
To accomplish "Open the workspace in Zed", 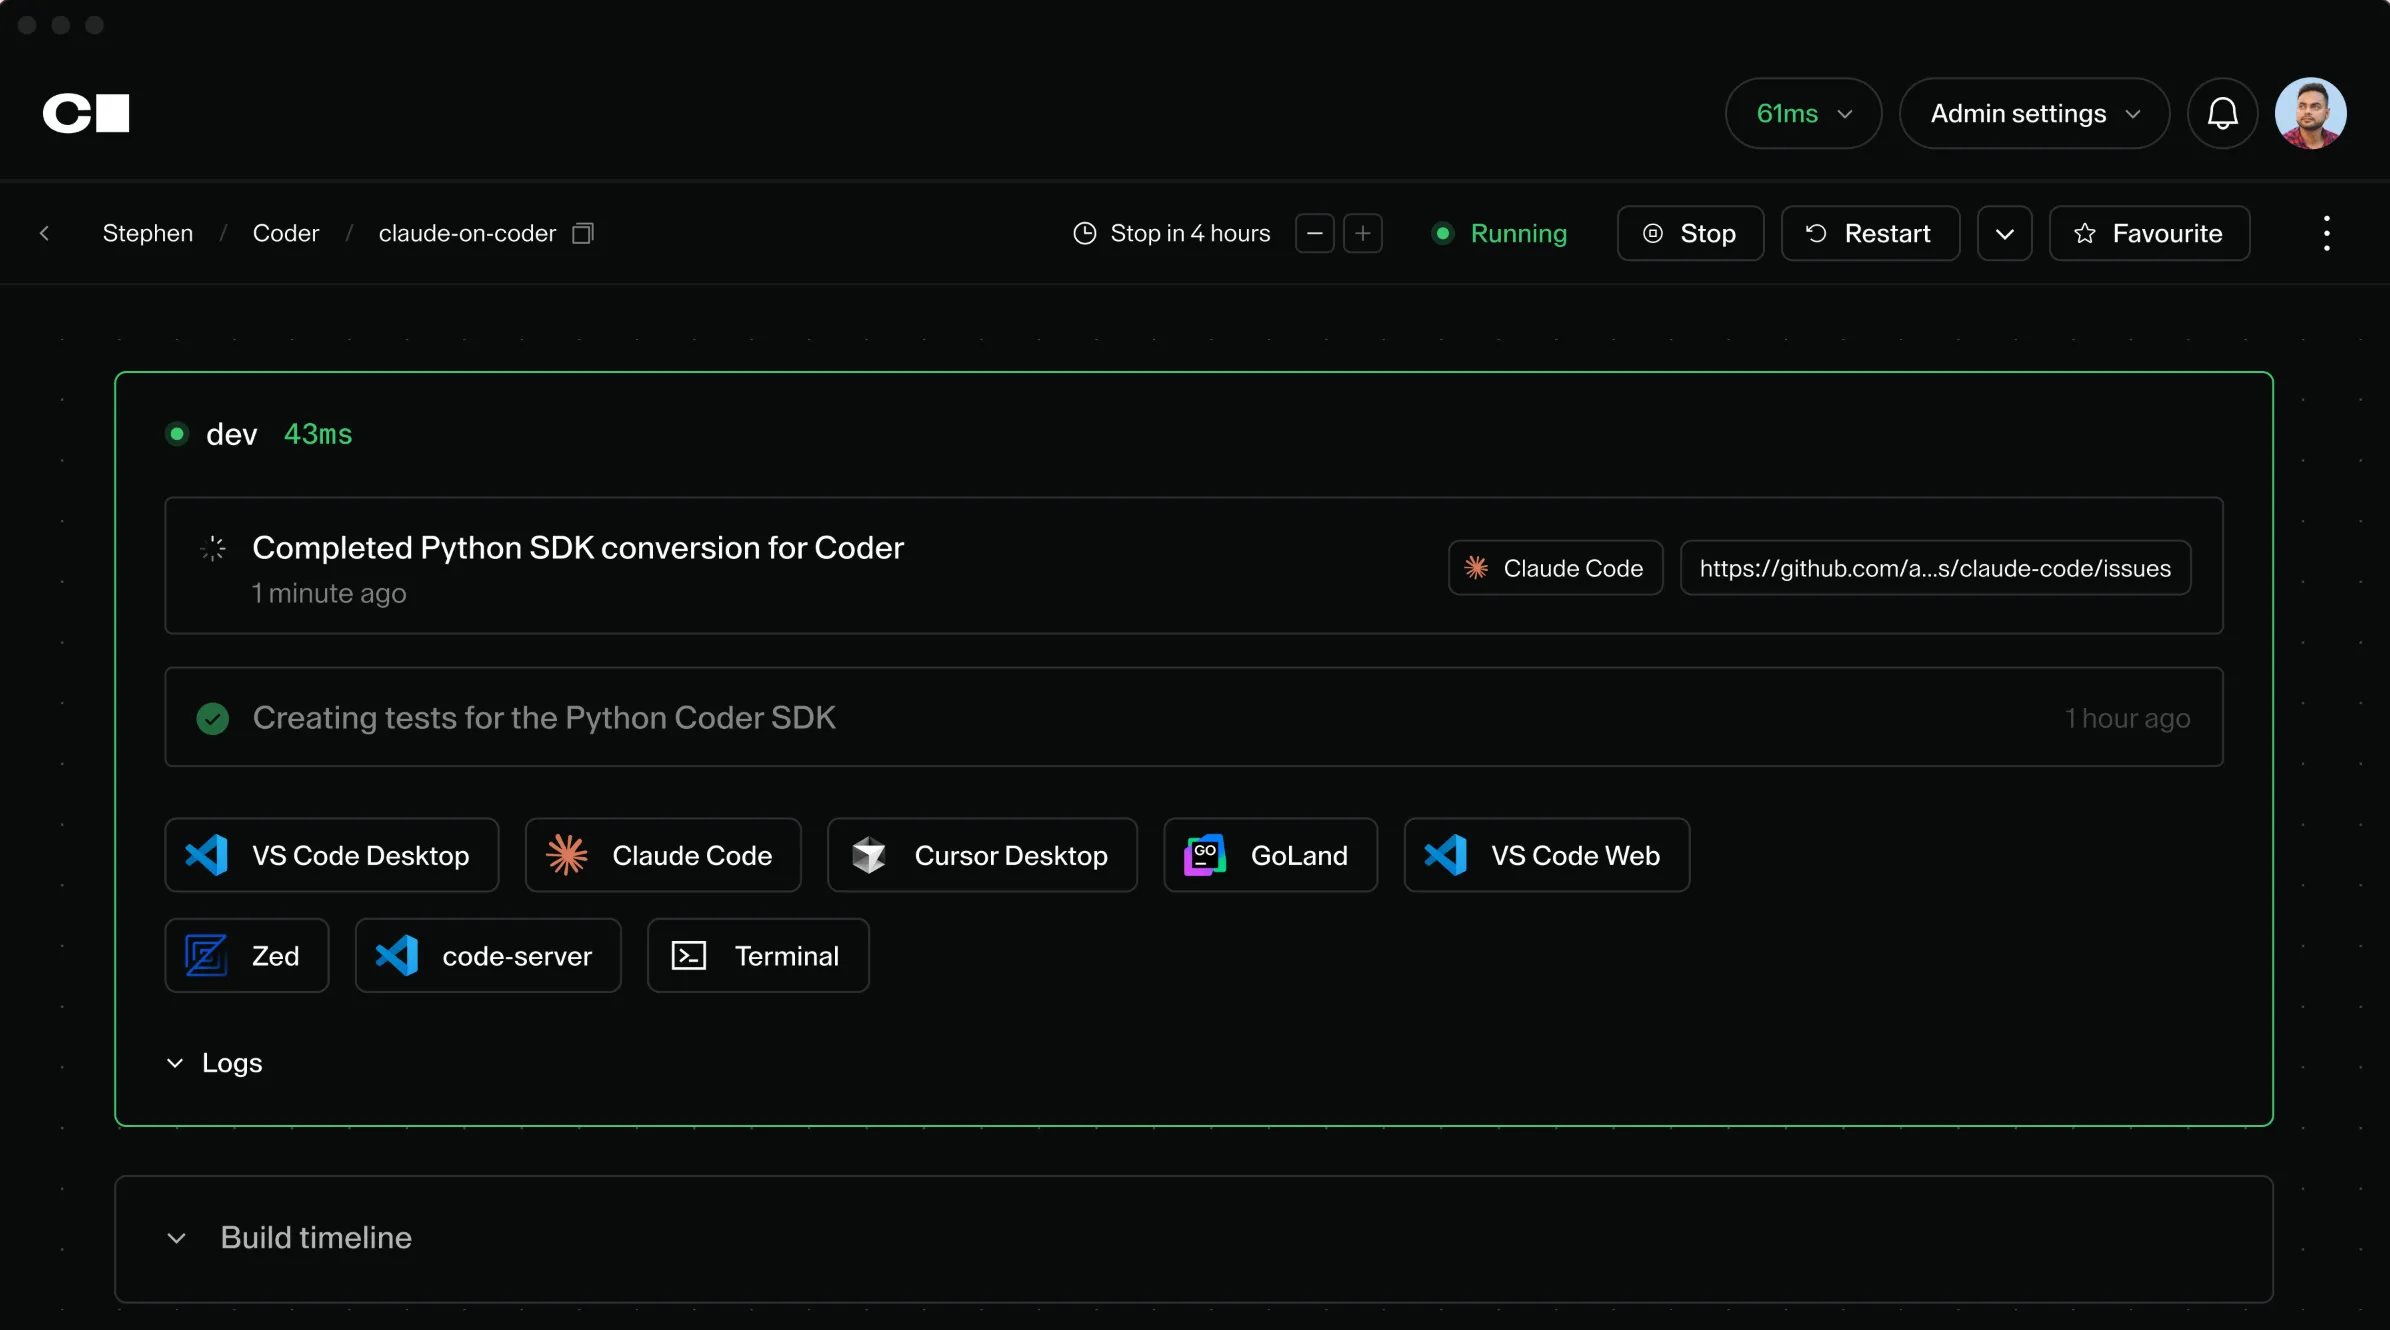I will click(247, 955).
